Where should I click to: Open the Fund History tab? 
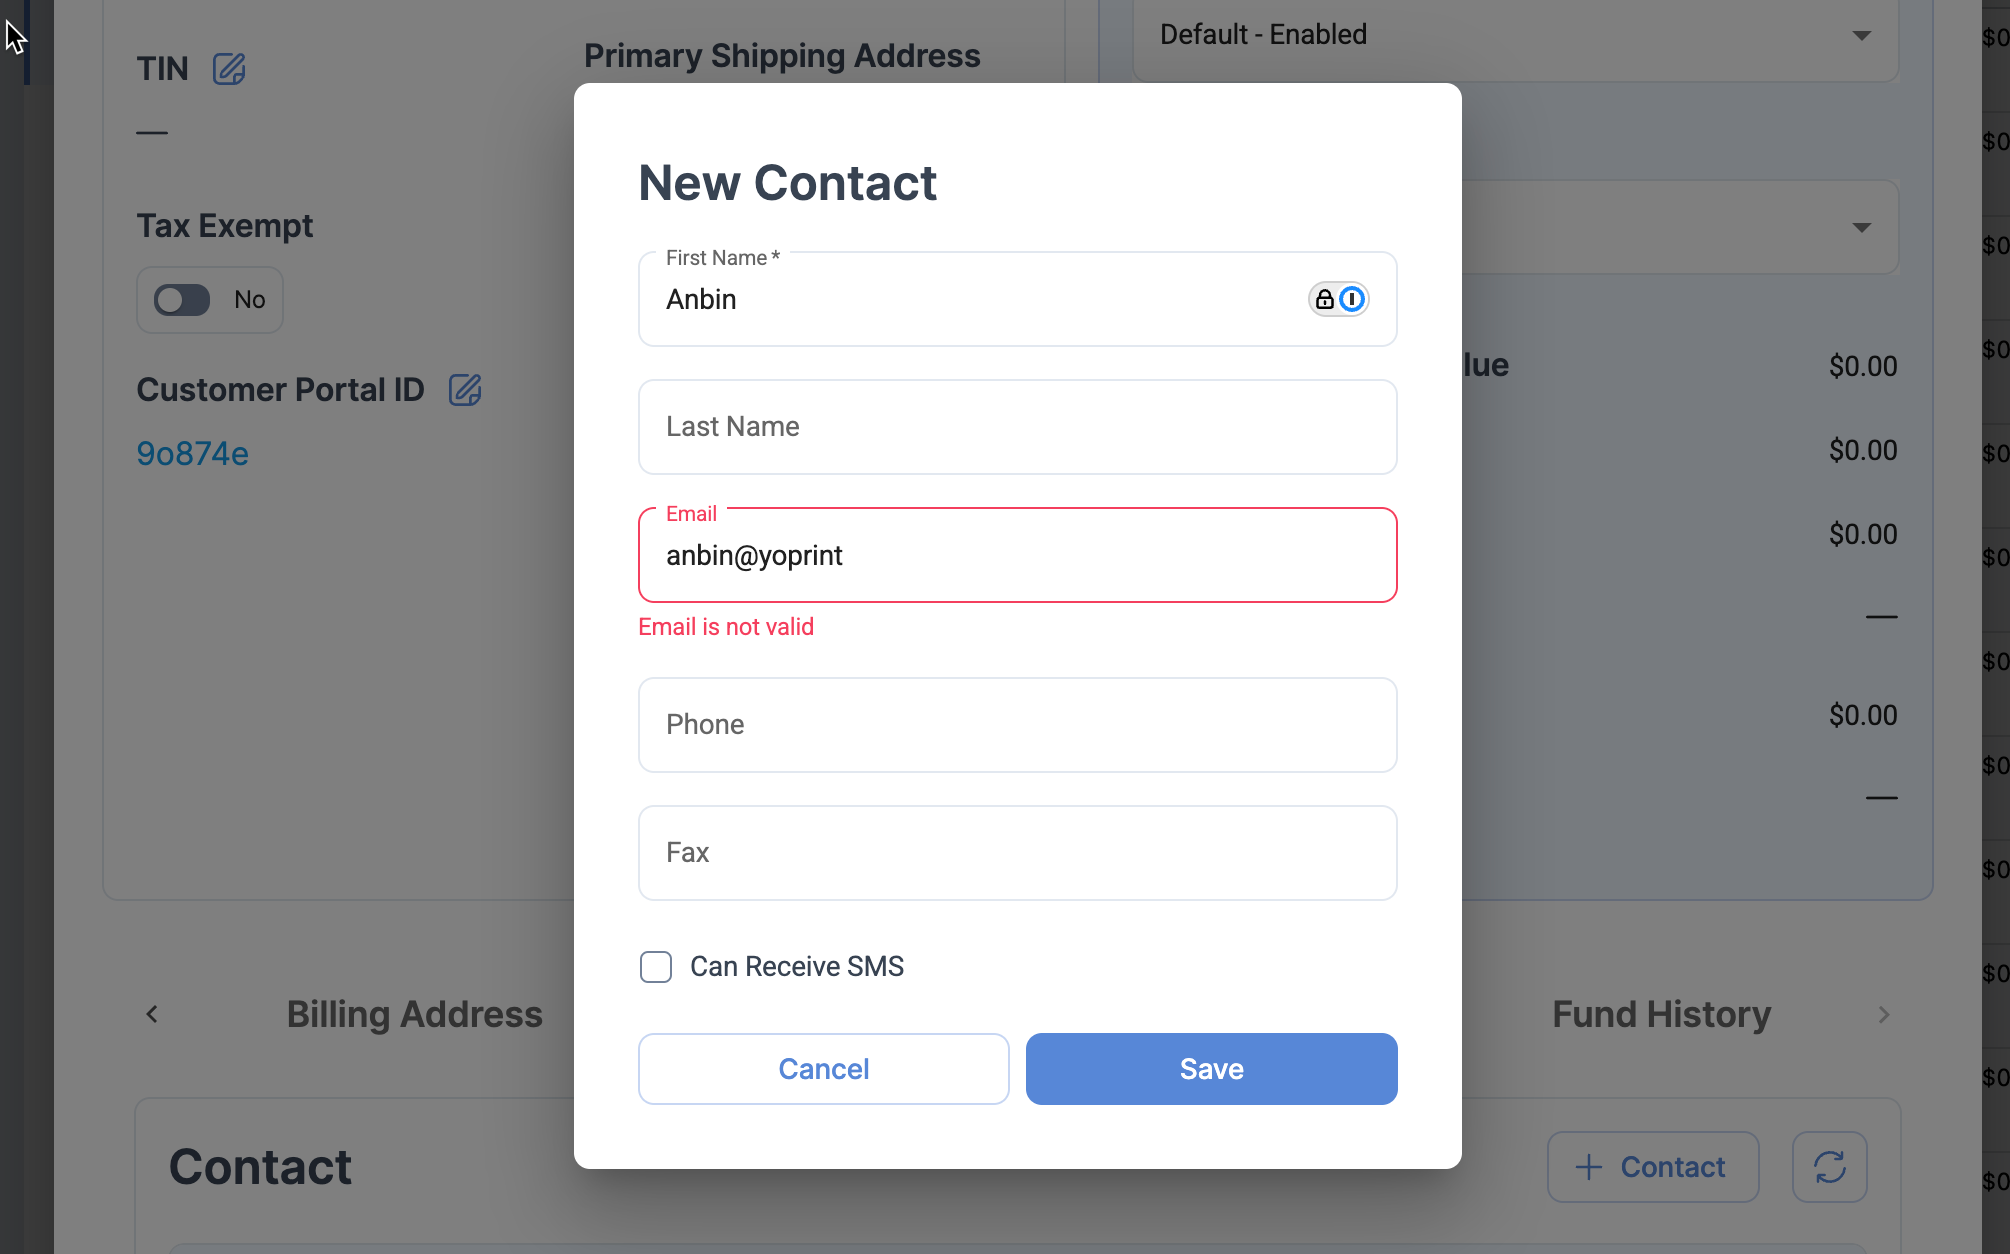1661,1015
